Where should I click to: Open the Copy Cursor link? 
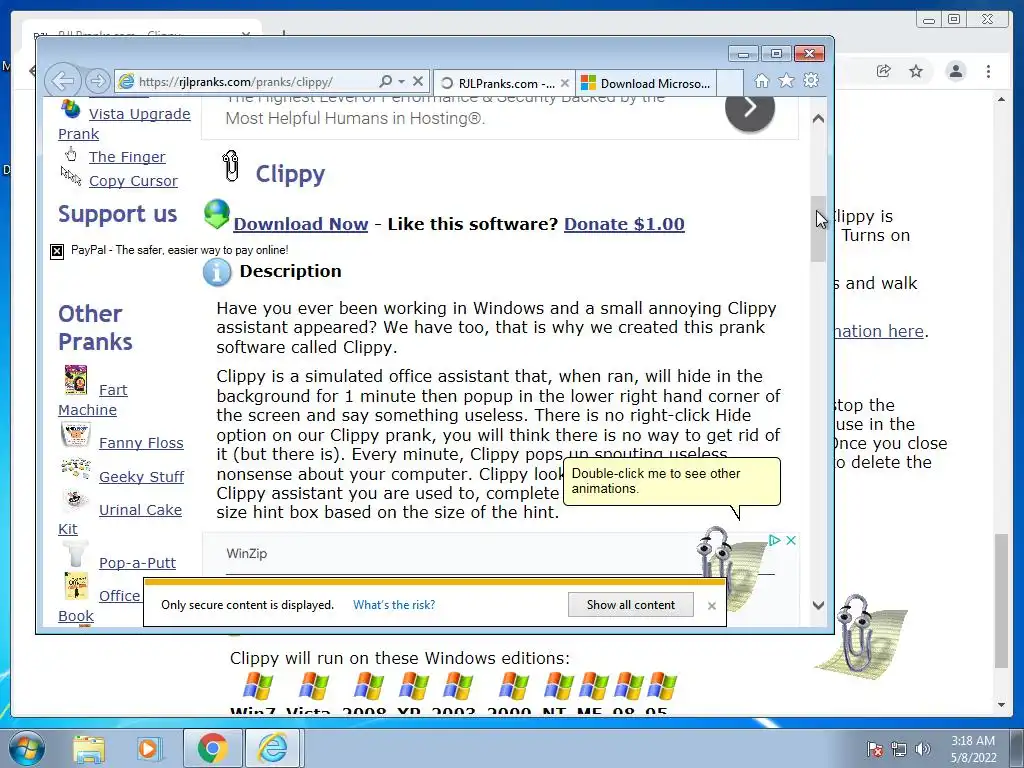click(x=133, y=181)
